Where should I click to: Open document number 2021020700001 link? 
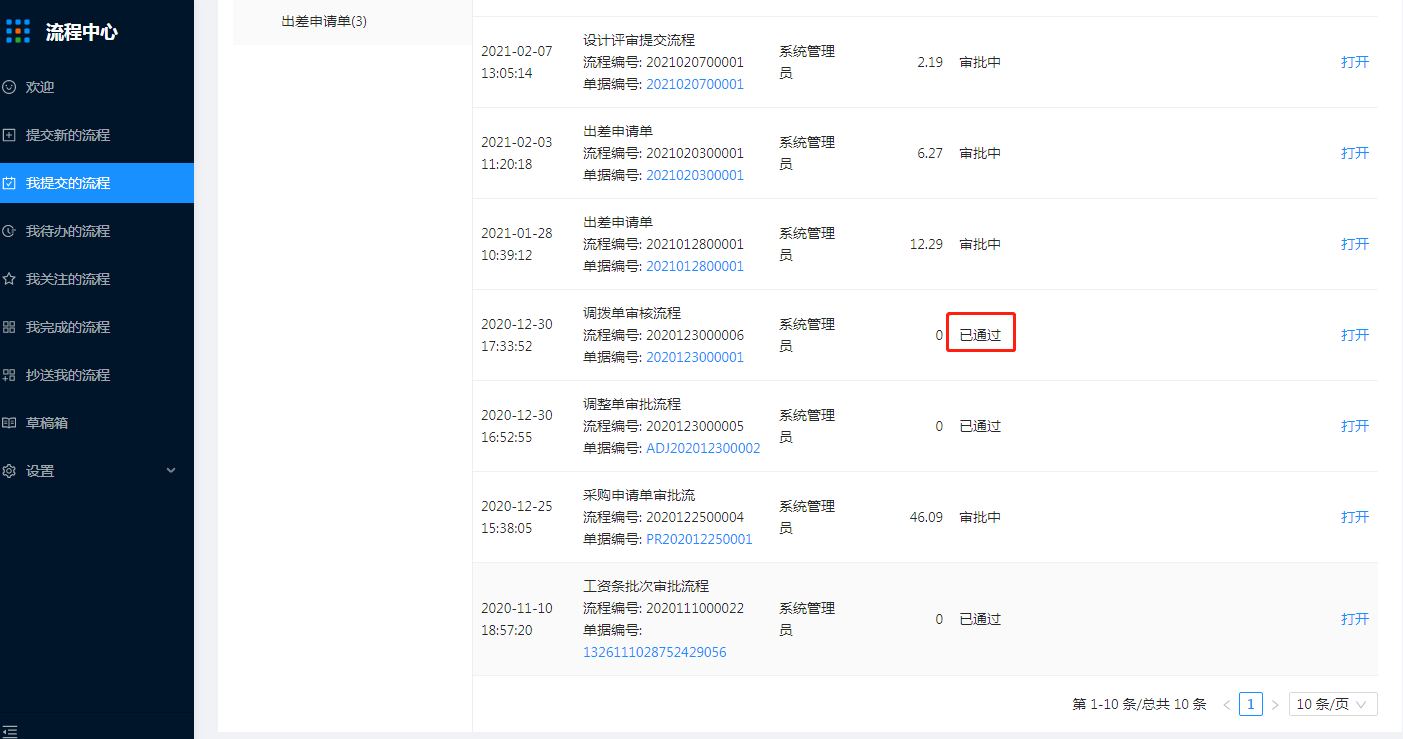695,84
